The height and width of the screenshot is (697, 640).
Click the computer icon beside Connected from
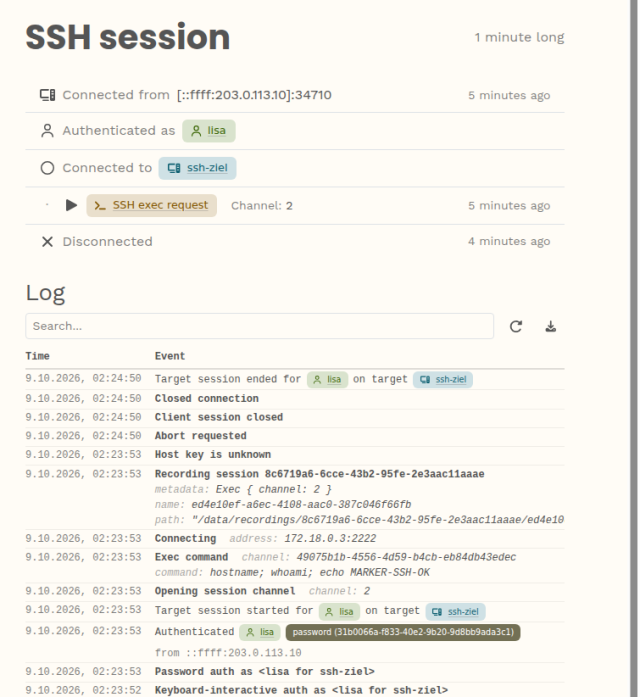48,95
